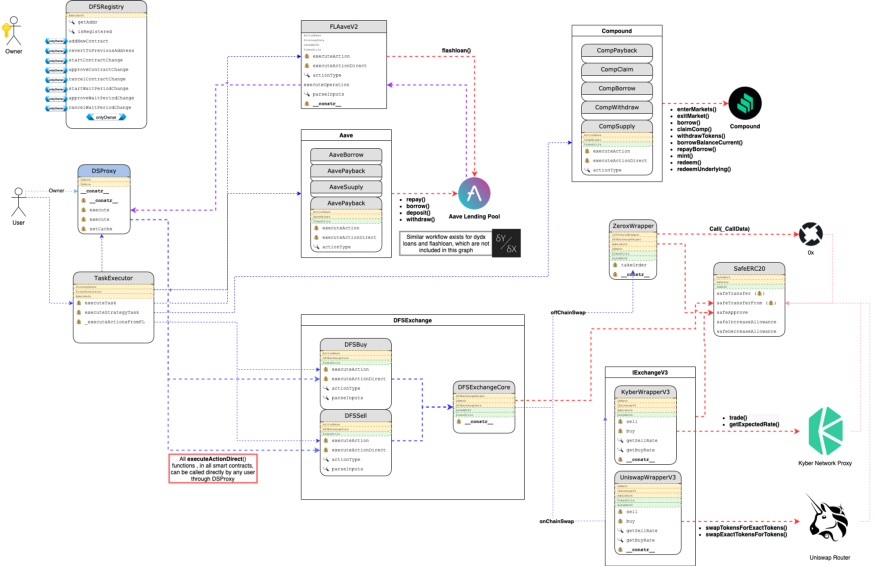The image size is (875, 566).
Task: Click the onlyOwner badge beside addNewContract
Action: pyautogui.click(x=56, y=41)
